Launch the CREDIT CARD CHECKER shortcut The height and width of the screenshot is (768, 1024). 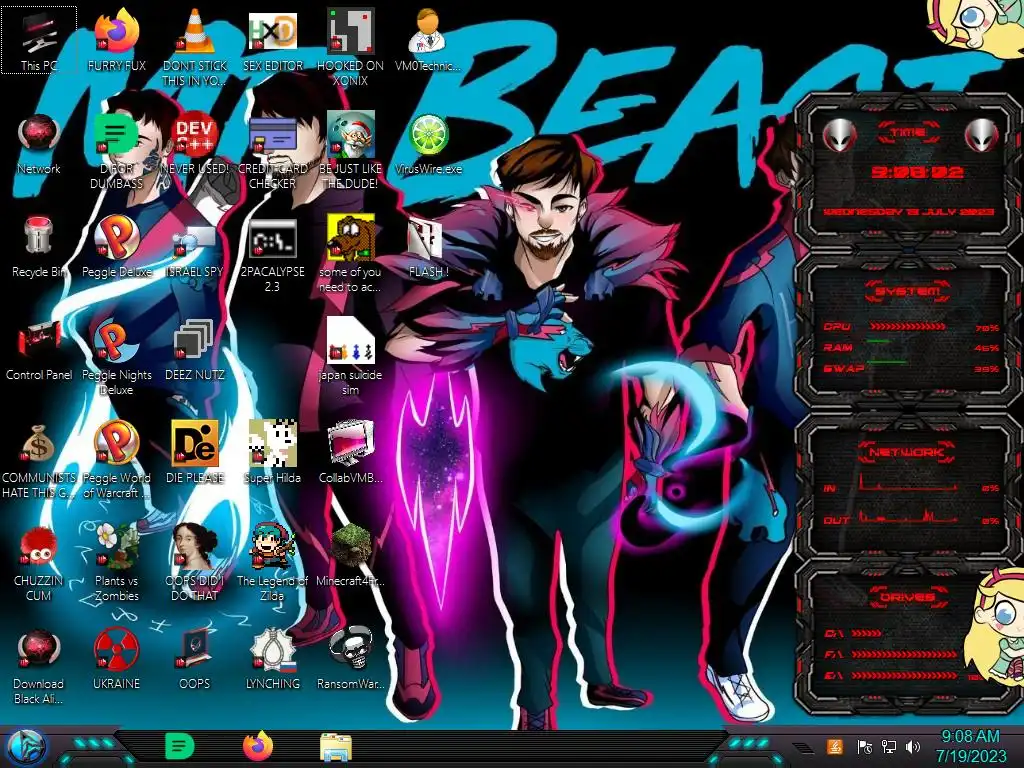click(272, 150)
